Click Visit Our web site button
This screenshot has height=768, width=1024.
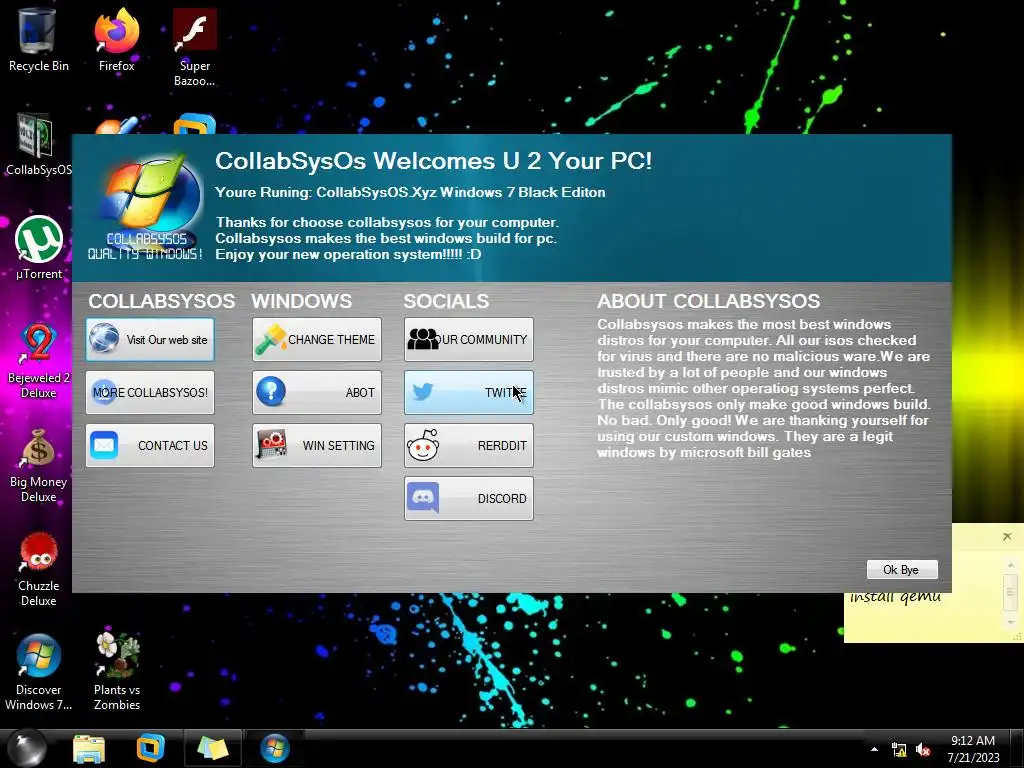(150, 340)
